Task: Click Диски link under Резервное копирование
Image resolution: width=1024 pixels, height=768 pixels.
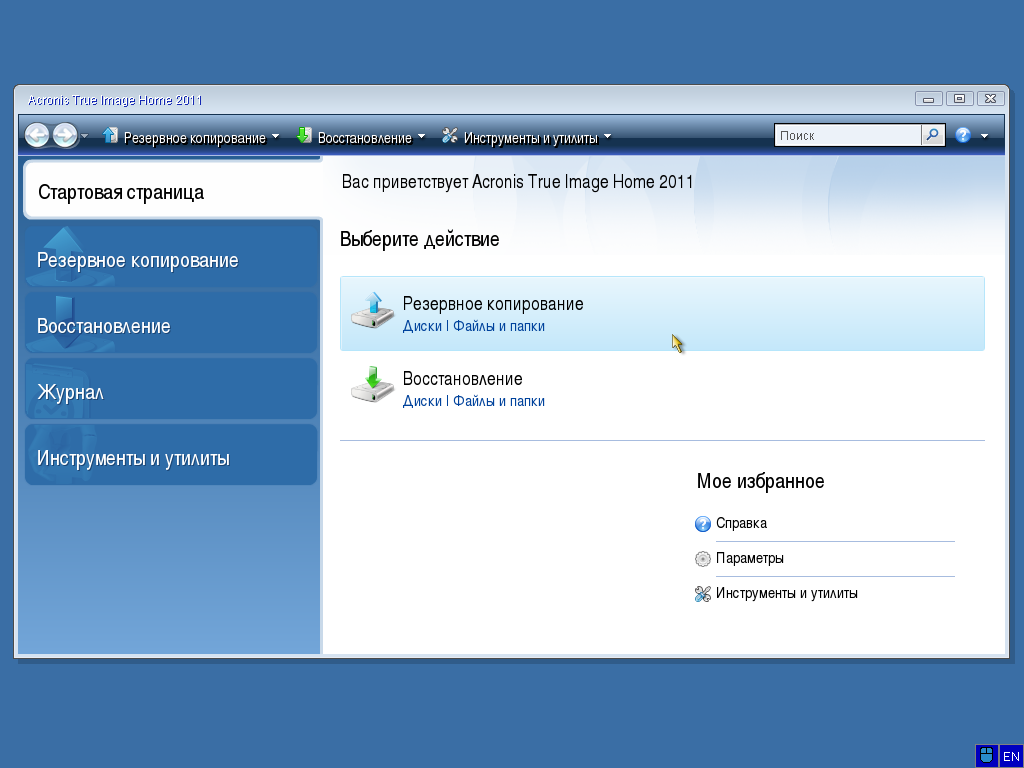Action: (422, 326)
